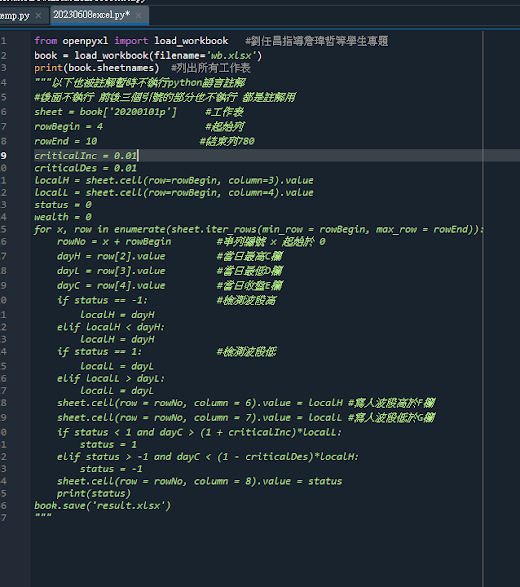The width and height of the screenshot is (520, 587).
Task: Switch to the temp.py editor tab
Action: [x=15, y=16]
